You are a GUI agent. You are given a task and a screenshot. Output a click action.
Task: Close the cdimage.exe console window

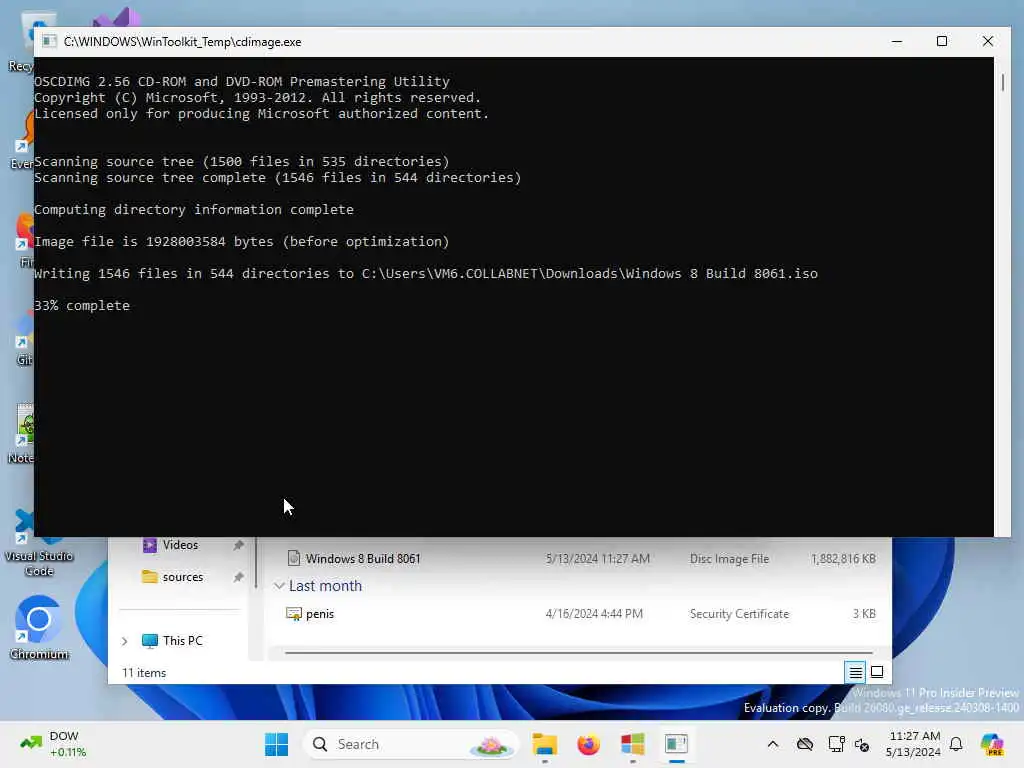pos(987,41)
